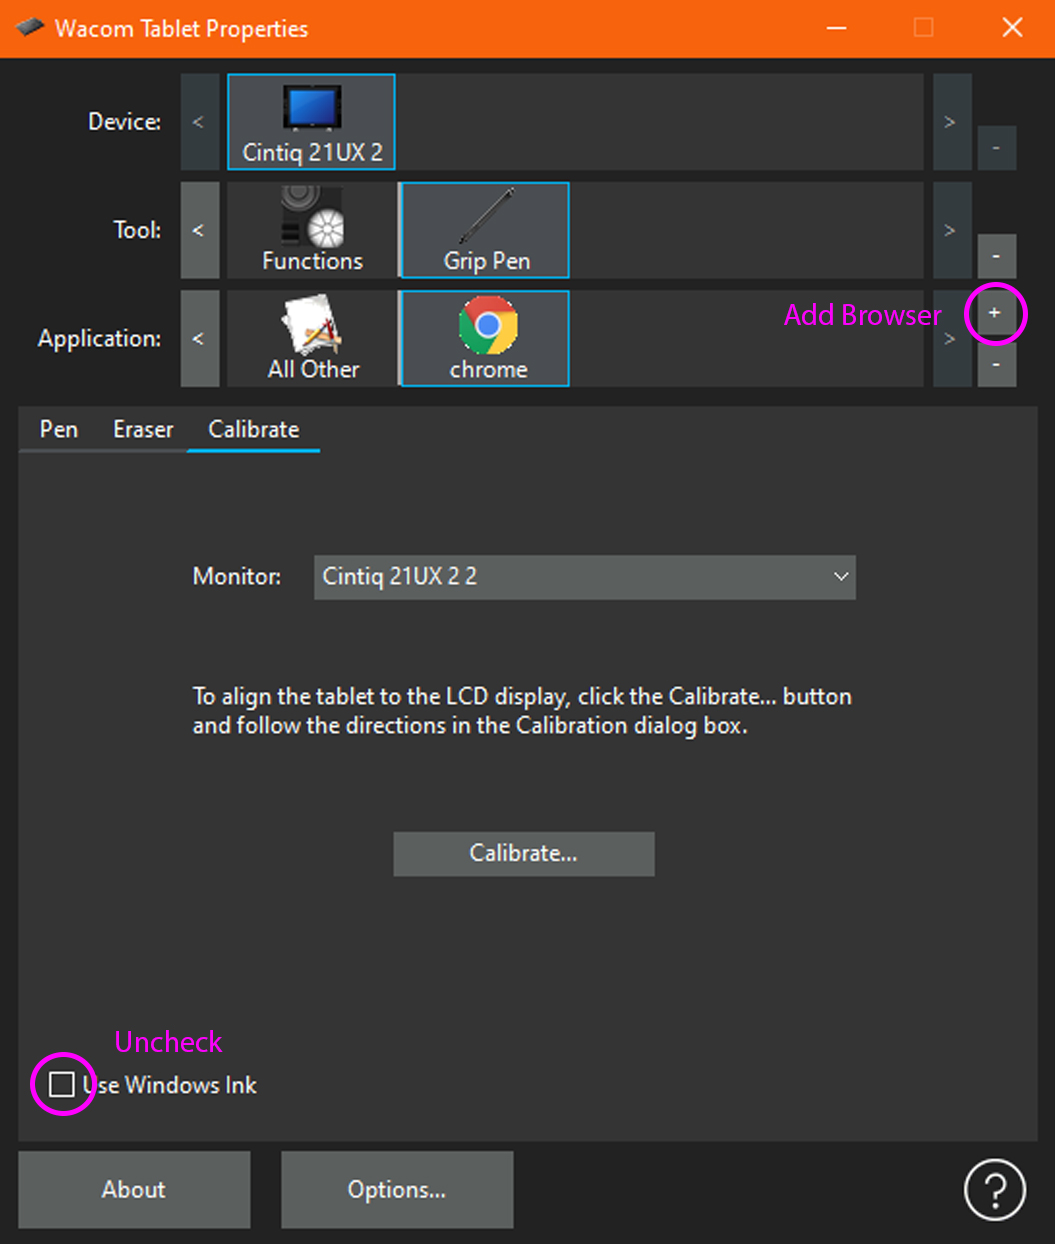
Task: Click the plus button to add an application
Action: tap(995, 313)
